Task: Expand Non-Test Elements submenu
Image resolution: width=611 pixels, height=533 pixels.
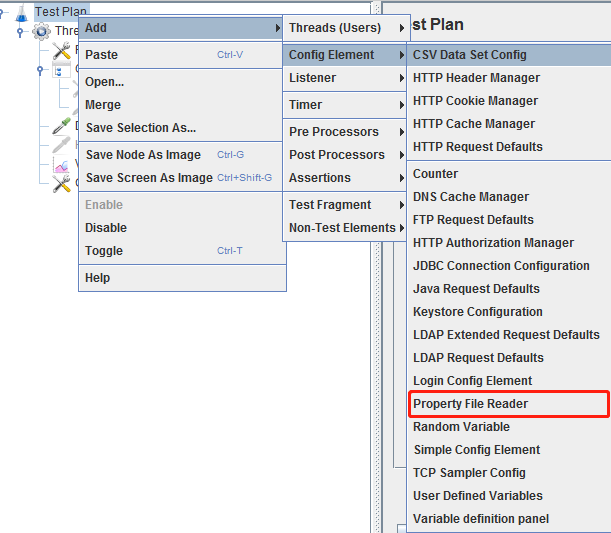Action: coord(344,228)
